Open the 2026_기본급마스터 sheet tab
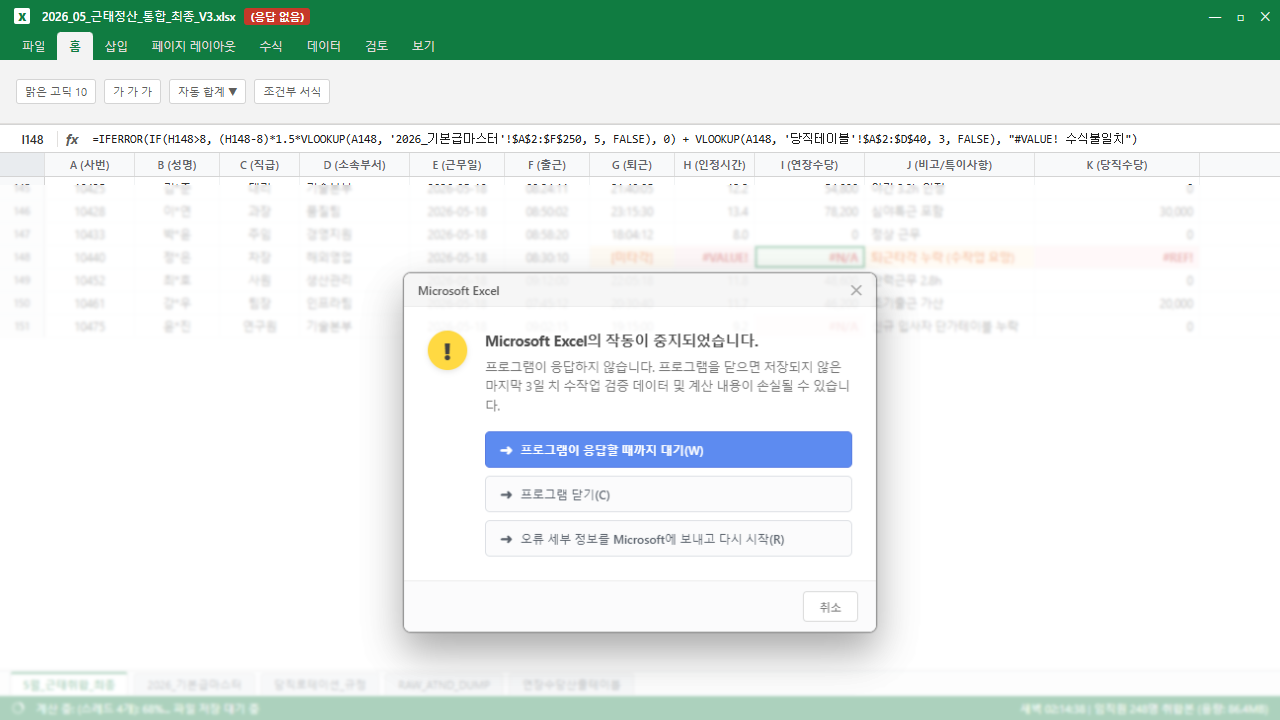The width and height of the screenshot is (1280, 720). (x=194, y=684)
